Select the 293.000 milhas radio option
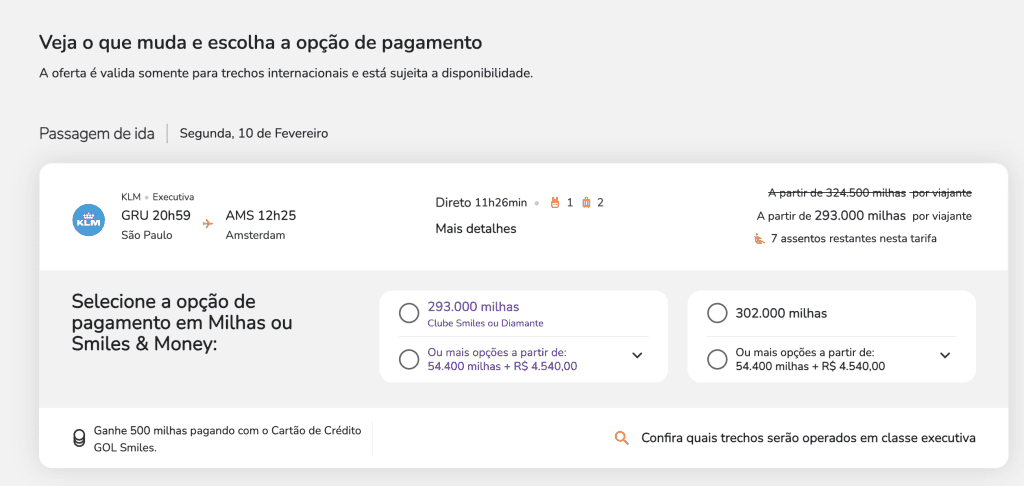The height and width of the screenshot is (486, 1024). tap(409, 314)
